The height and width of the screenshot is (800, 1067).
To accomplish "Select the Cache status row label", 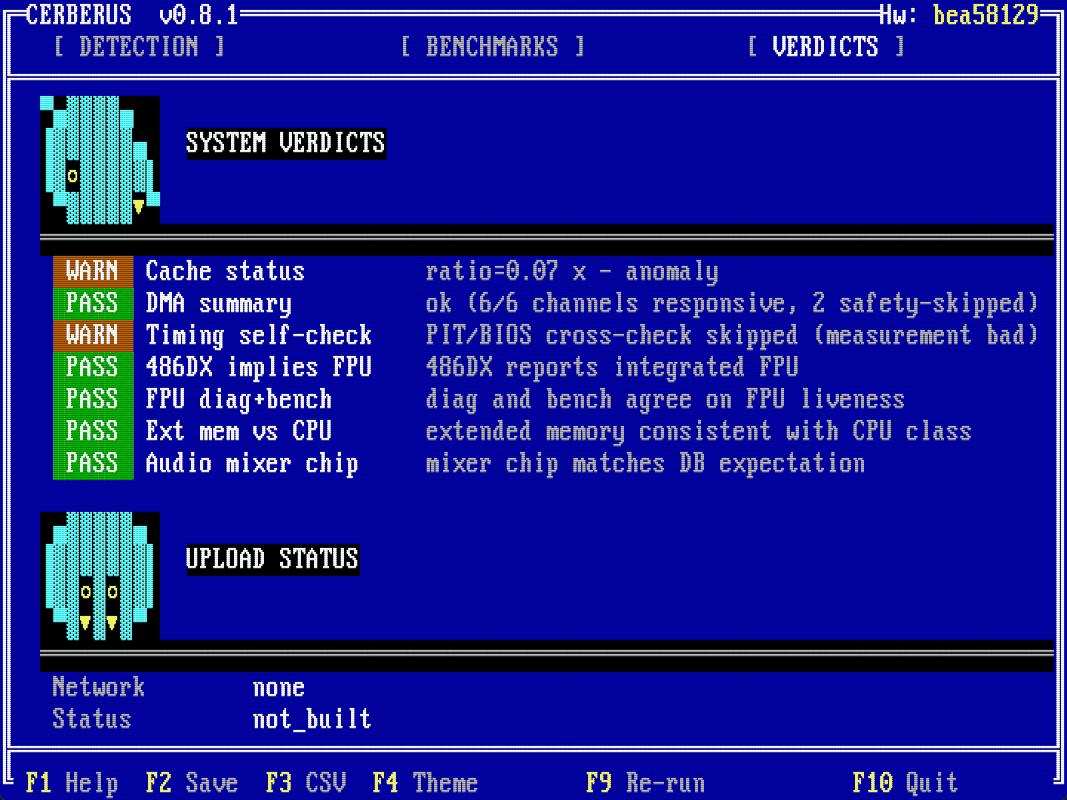I will click(x=225, y=271).
